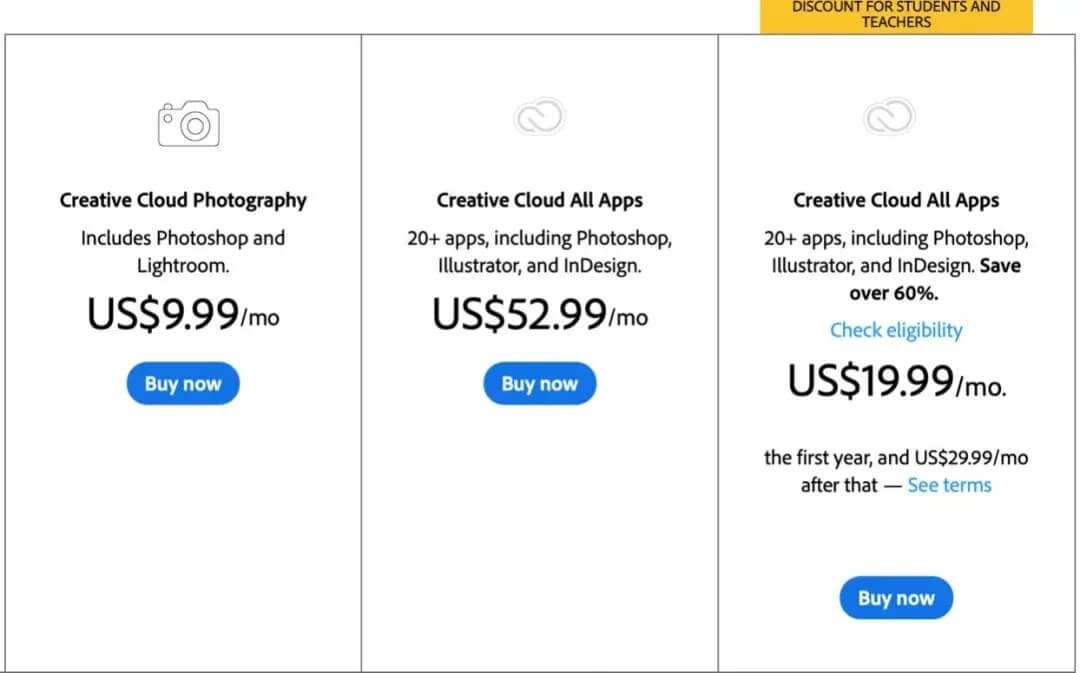This screenshot has width=1080, height=673.
Task: Select the Creative Cloud Photography heading
Action: point(183,200)
